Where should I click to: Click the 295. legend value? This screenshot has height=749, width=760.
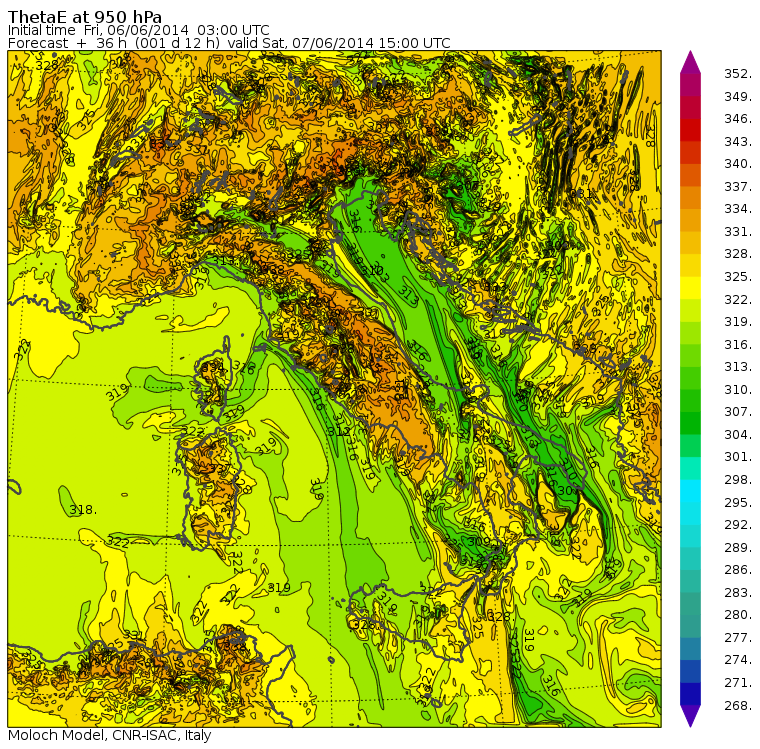738,503
